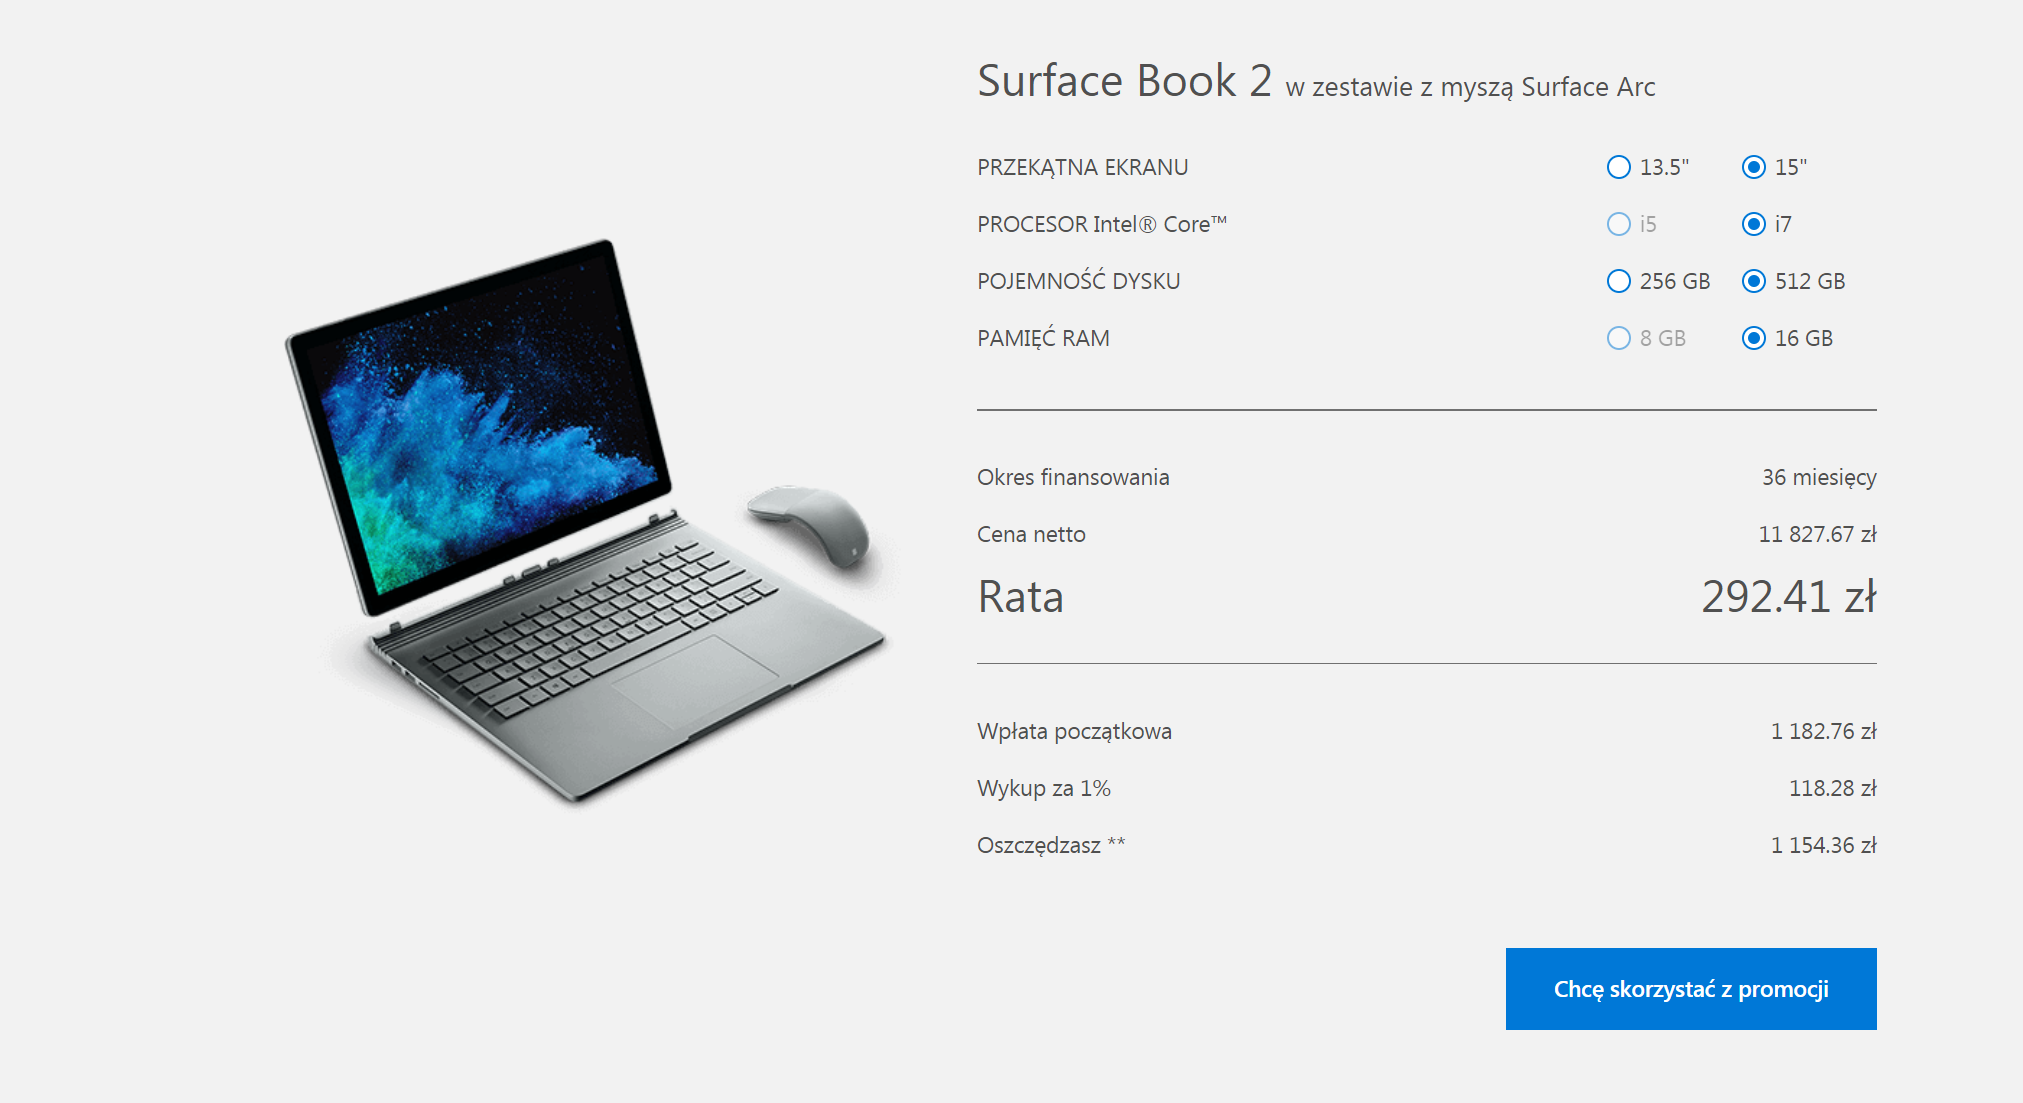
Task: Click the Surface Book 2 laptop image
Action: 580,520
